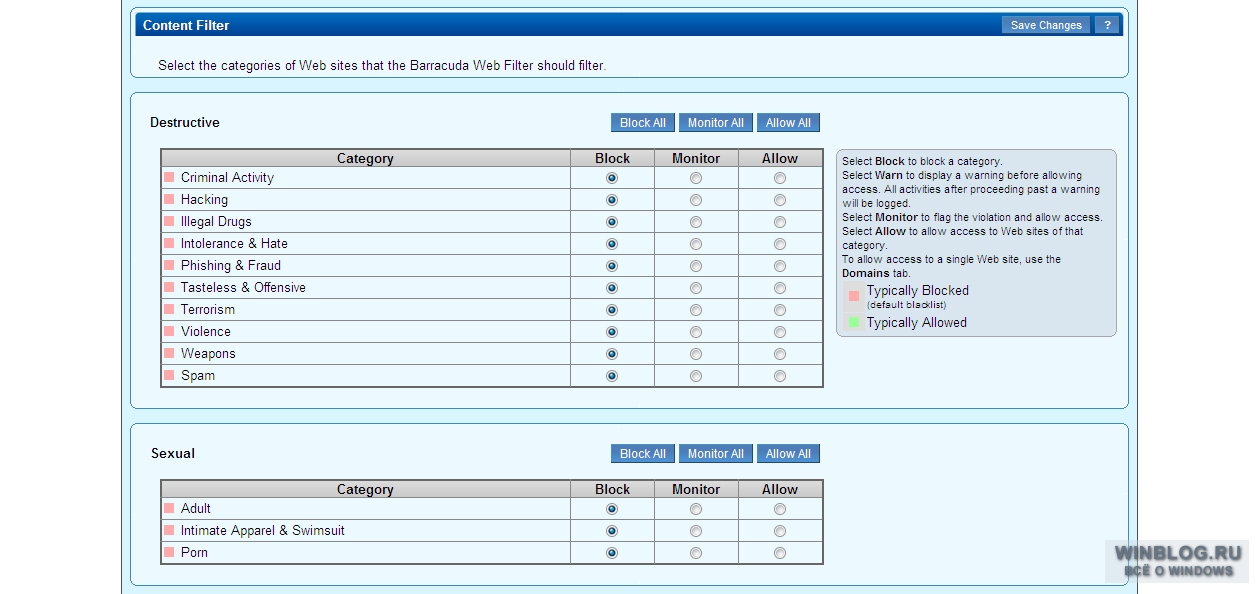Set Violence to Allow
The height and width of the screenshot is (594, 1259).
click(x=780, y=332)
